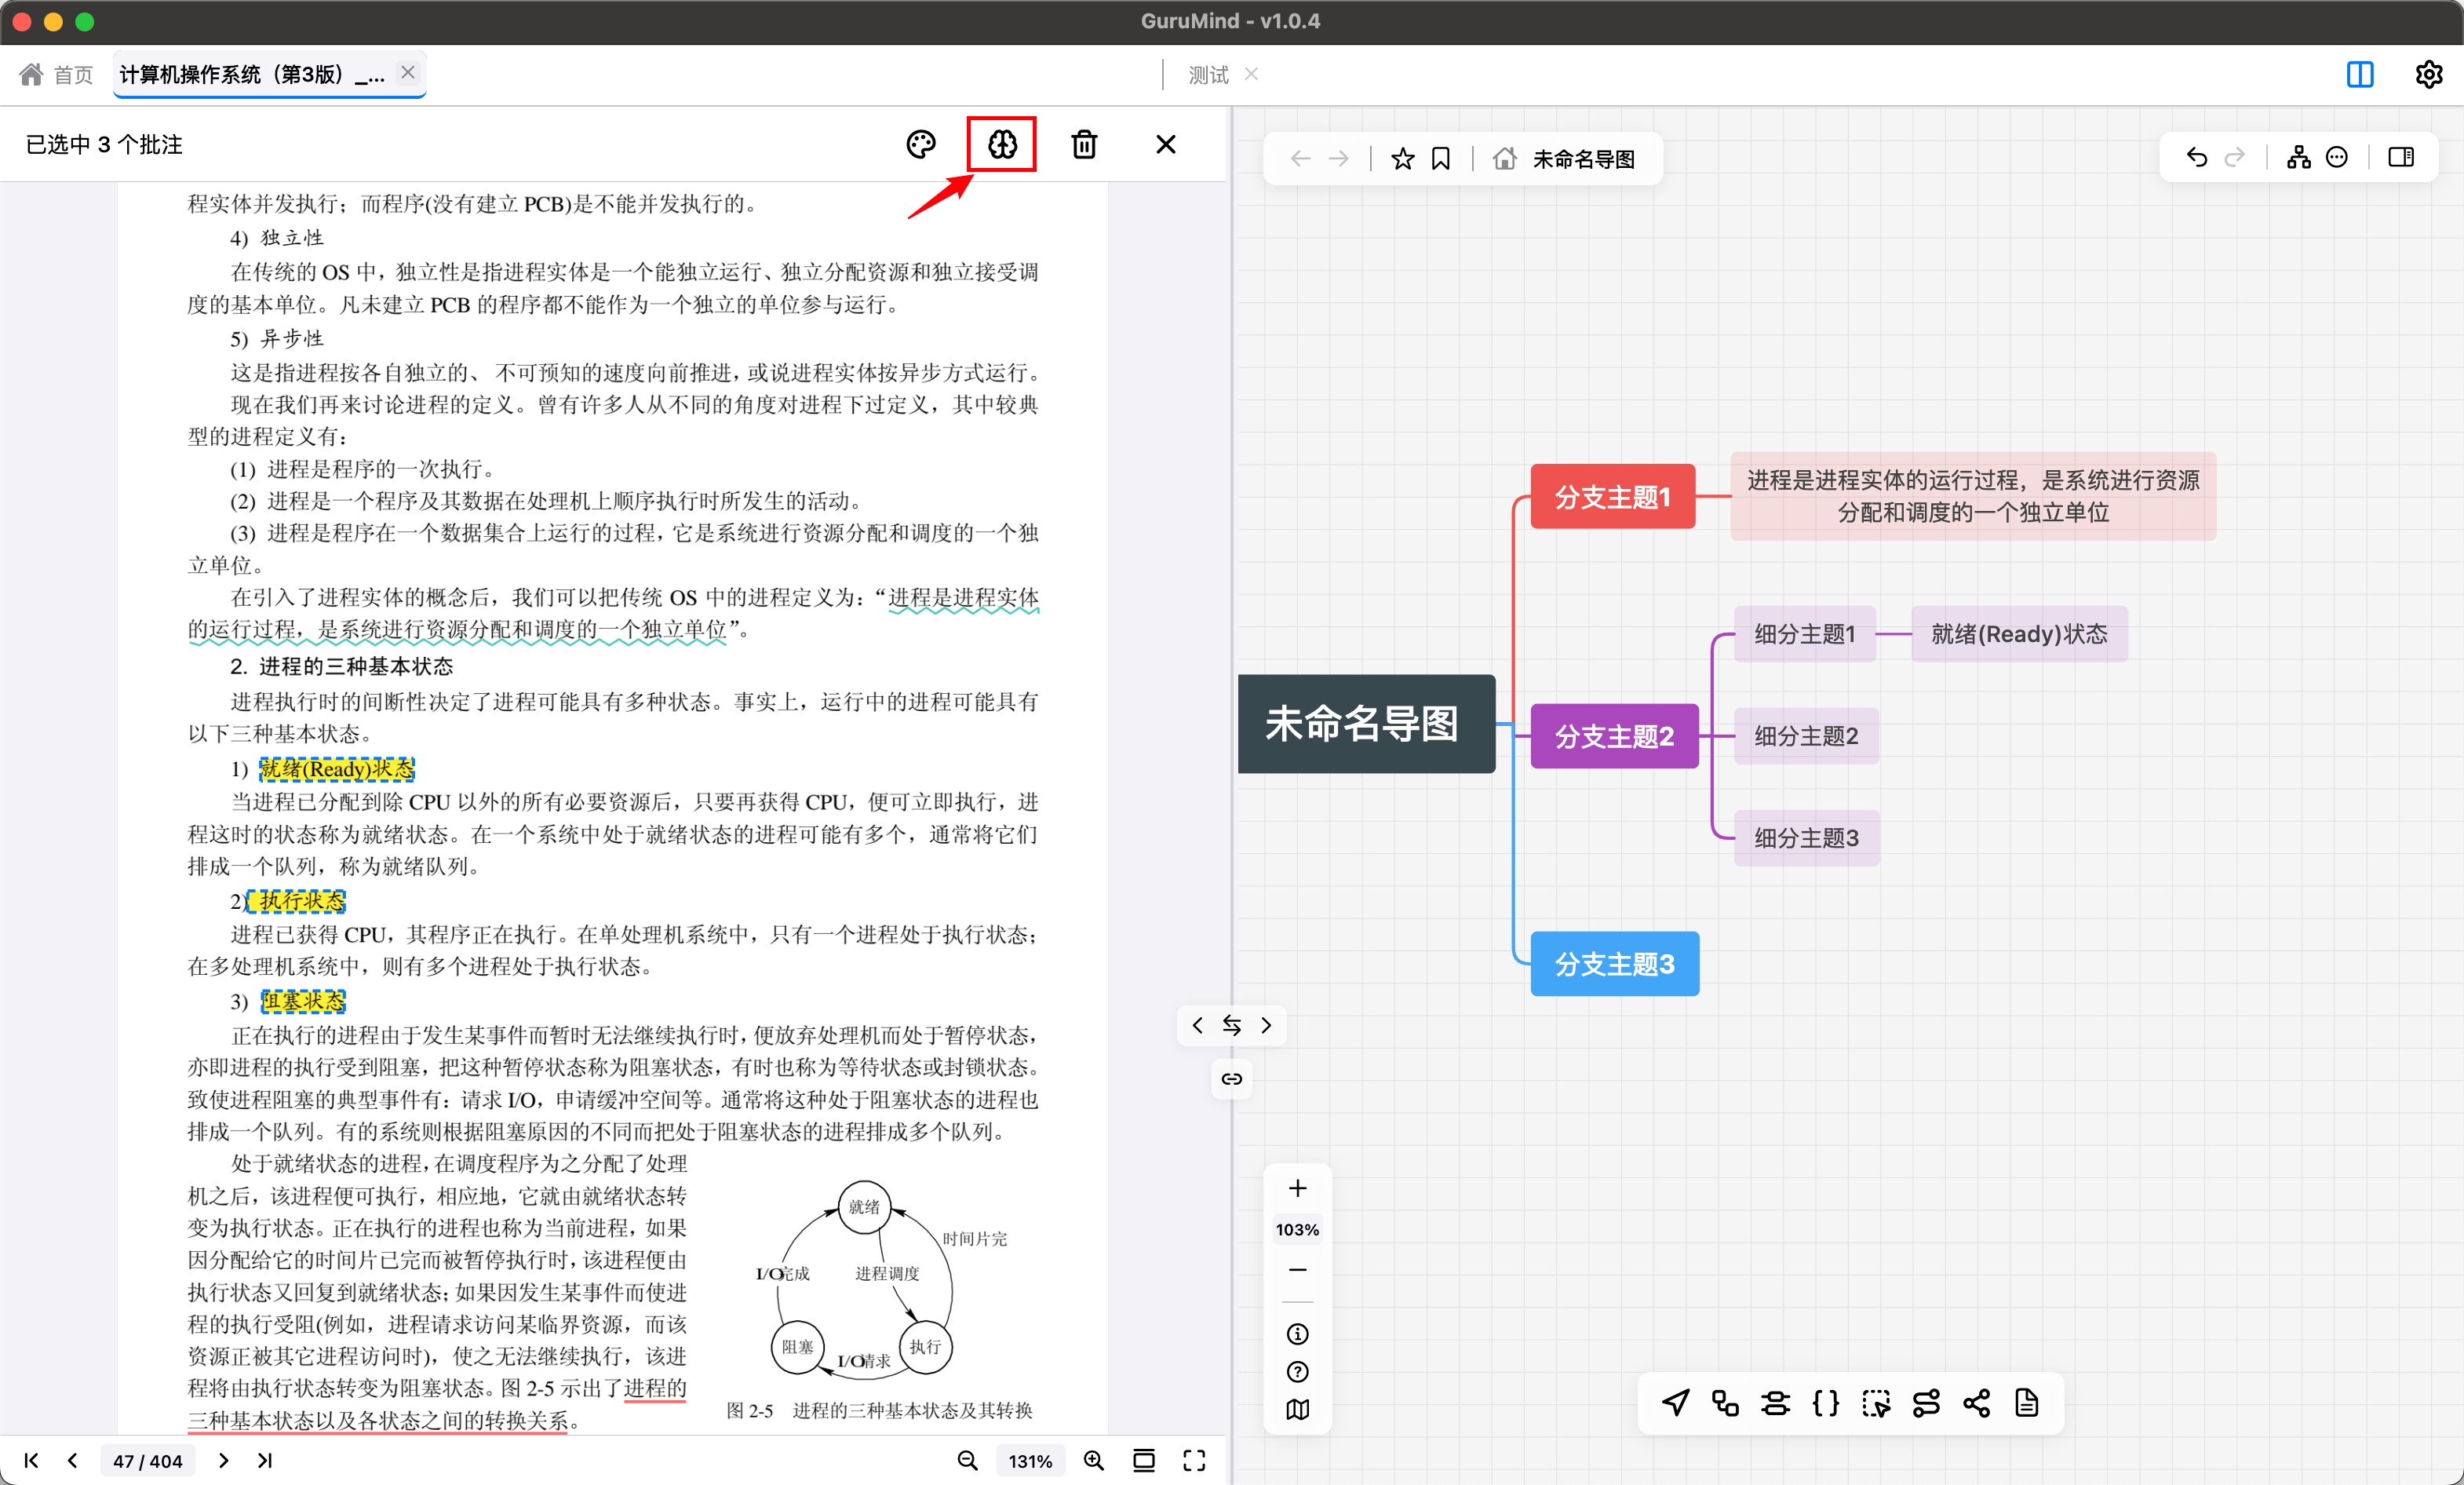
Task: Toggle the split view layout
Action: tap(2360, 74)
